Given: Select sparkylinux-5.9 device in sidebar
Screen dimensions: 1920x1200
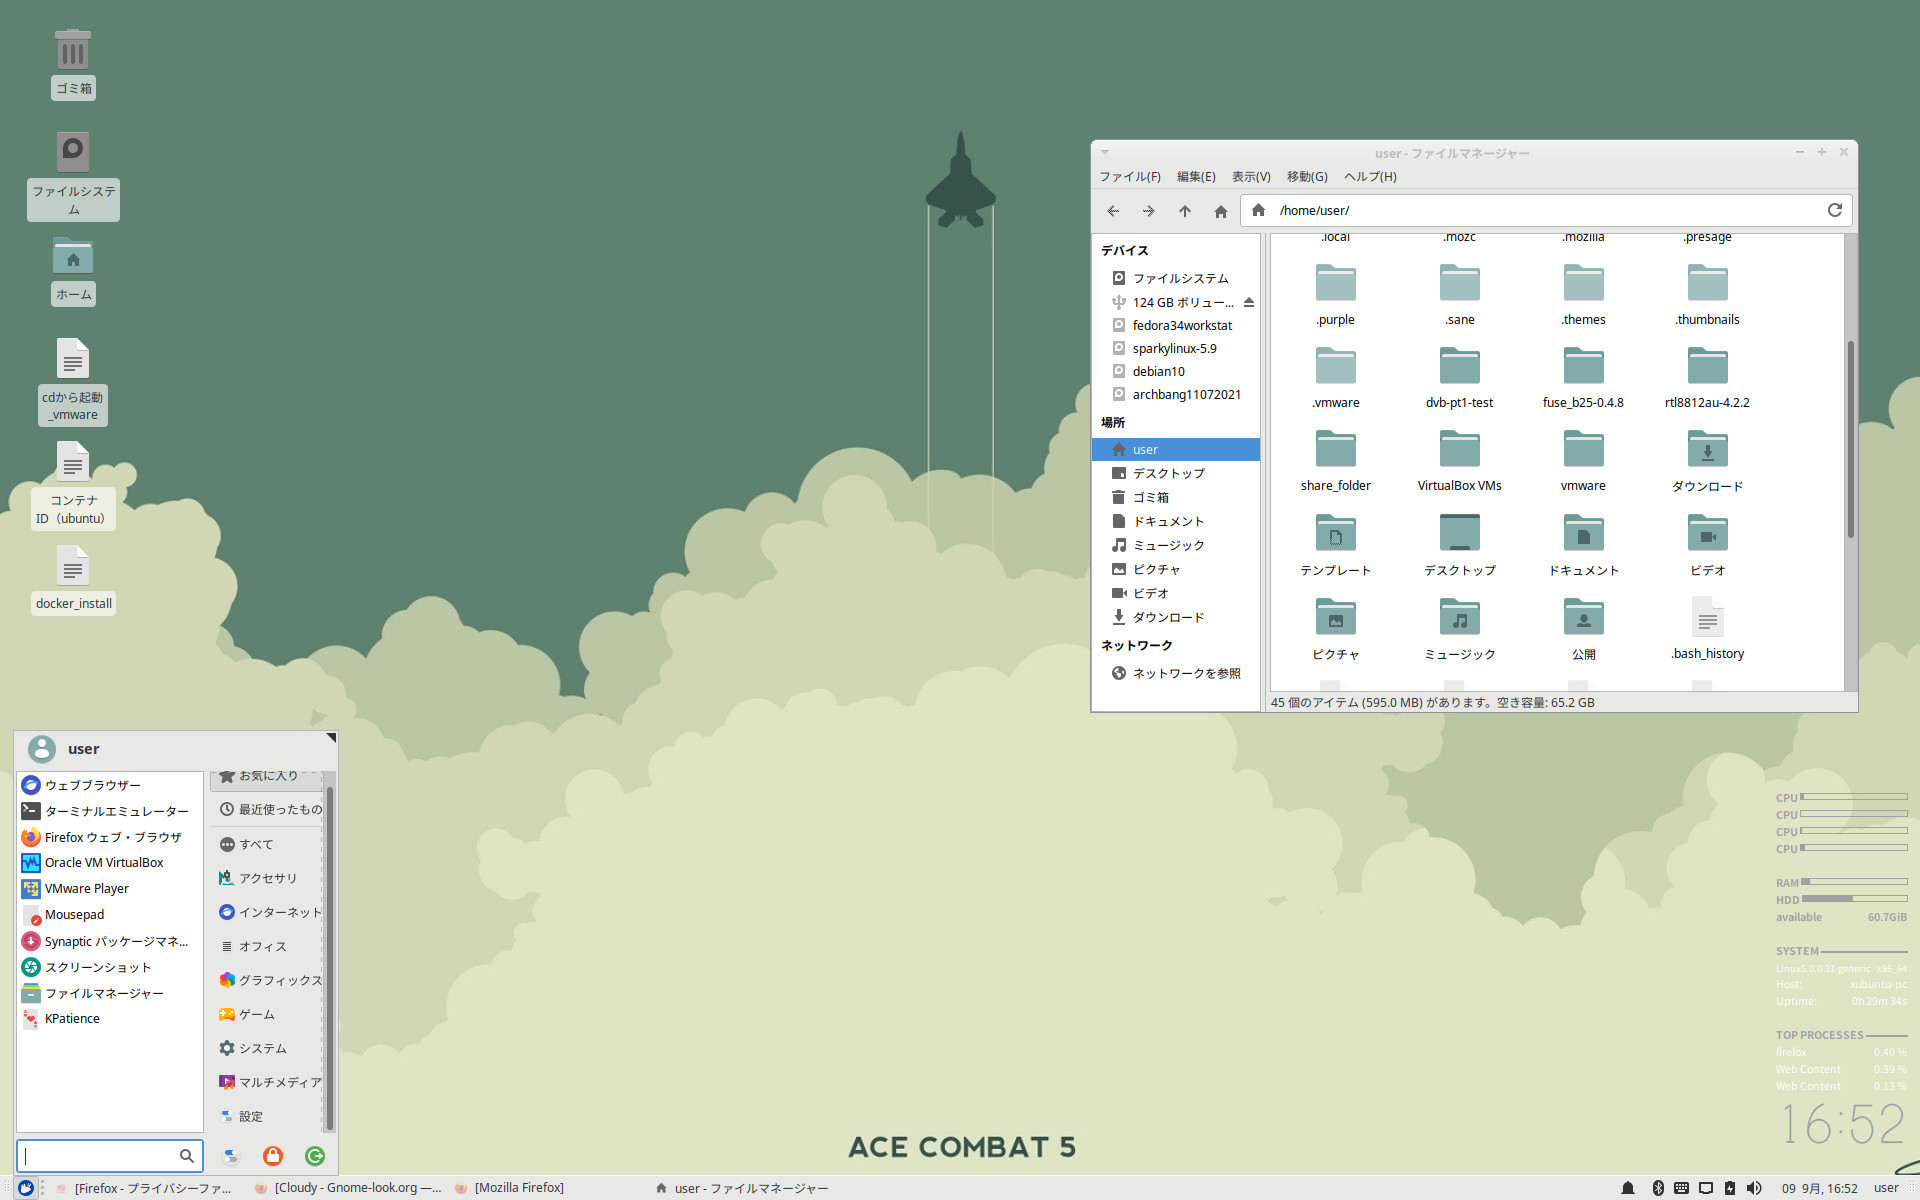Looking at the screenshot, I should coord(1175,348).
